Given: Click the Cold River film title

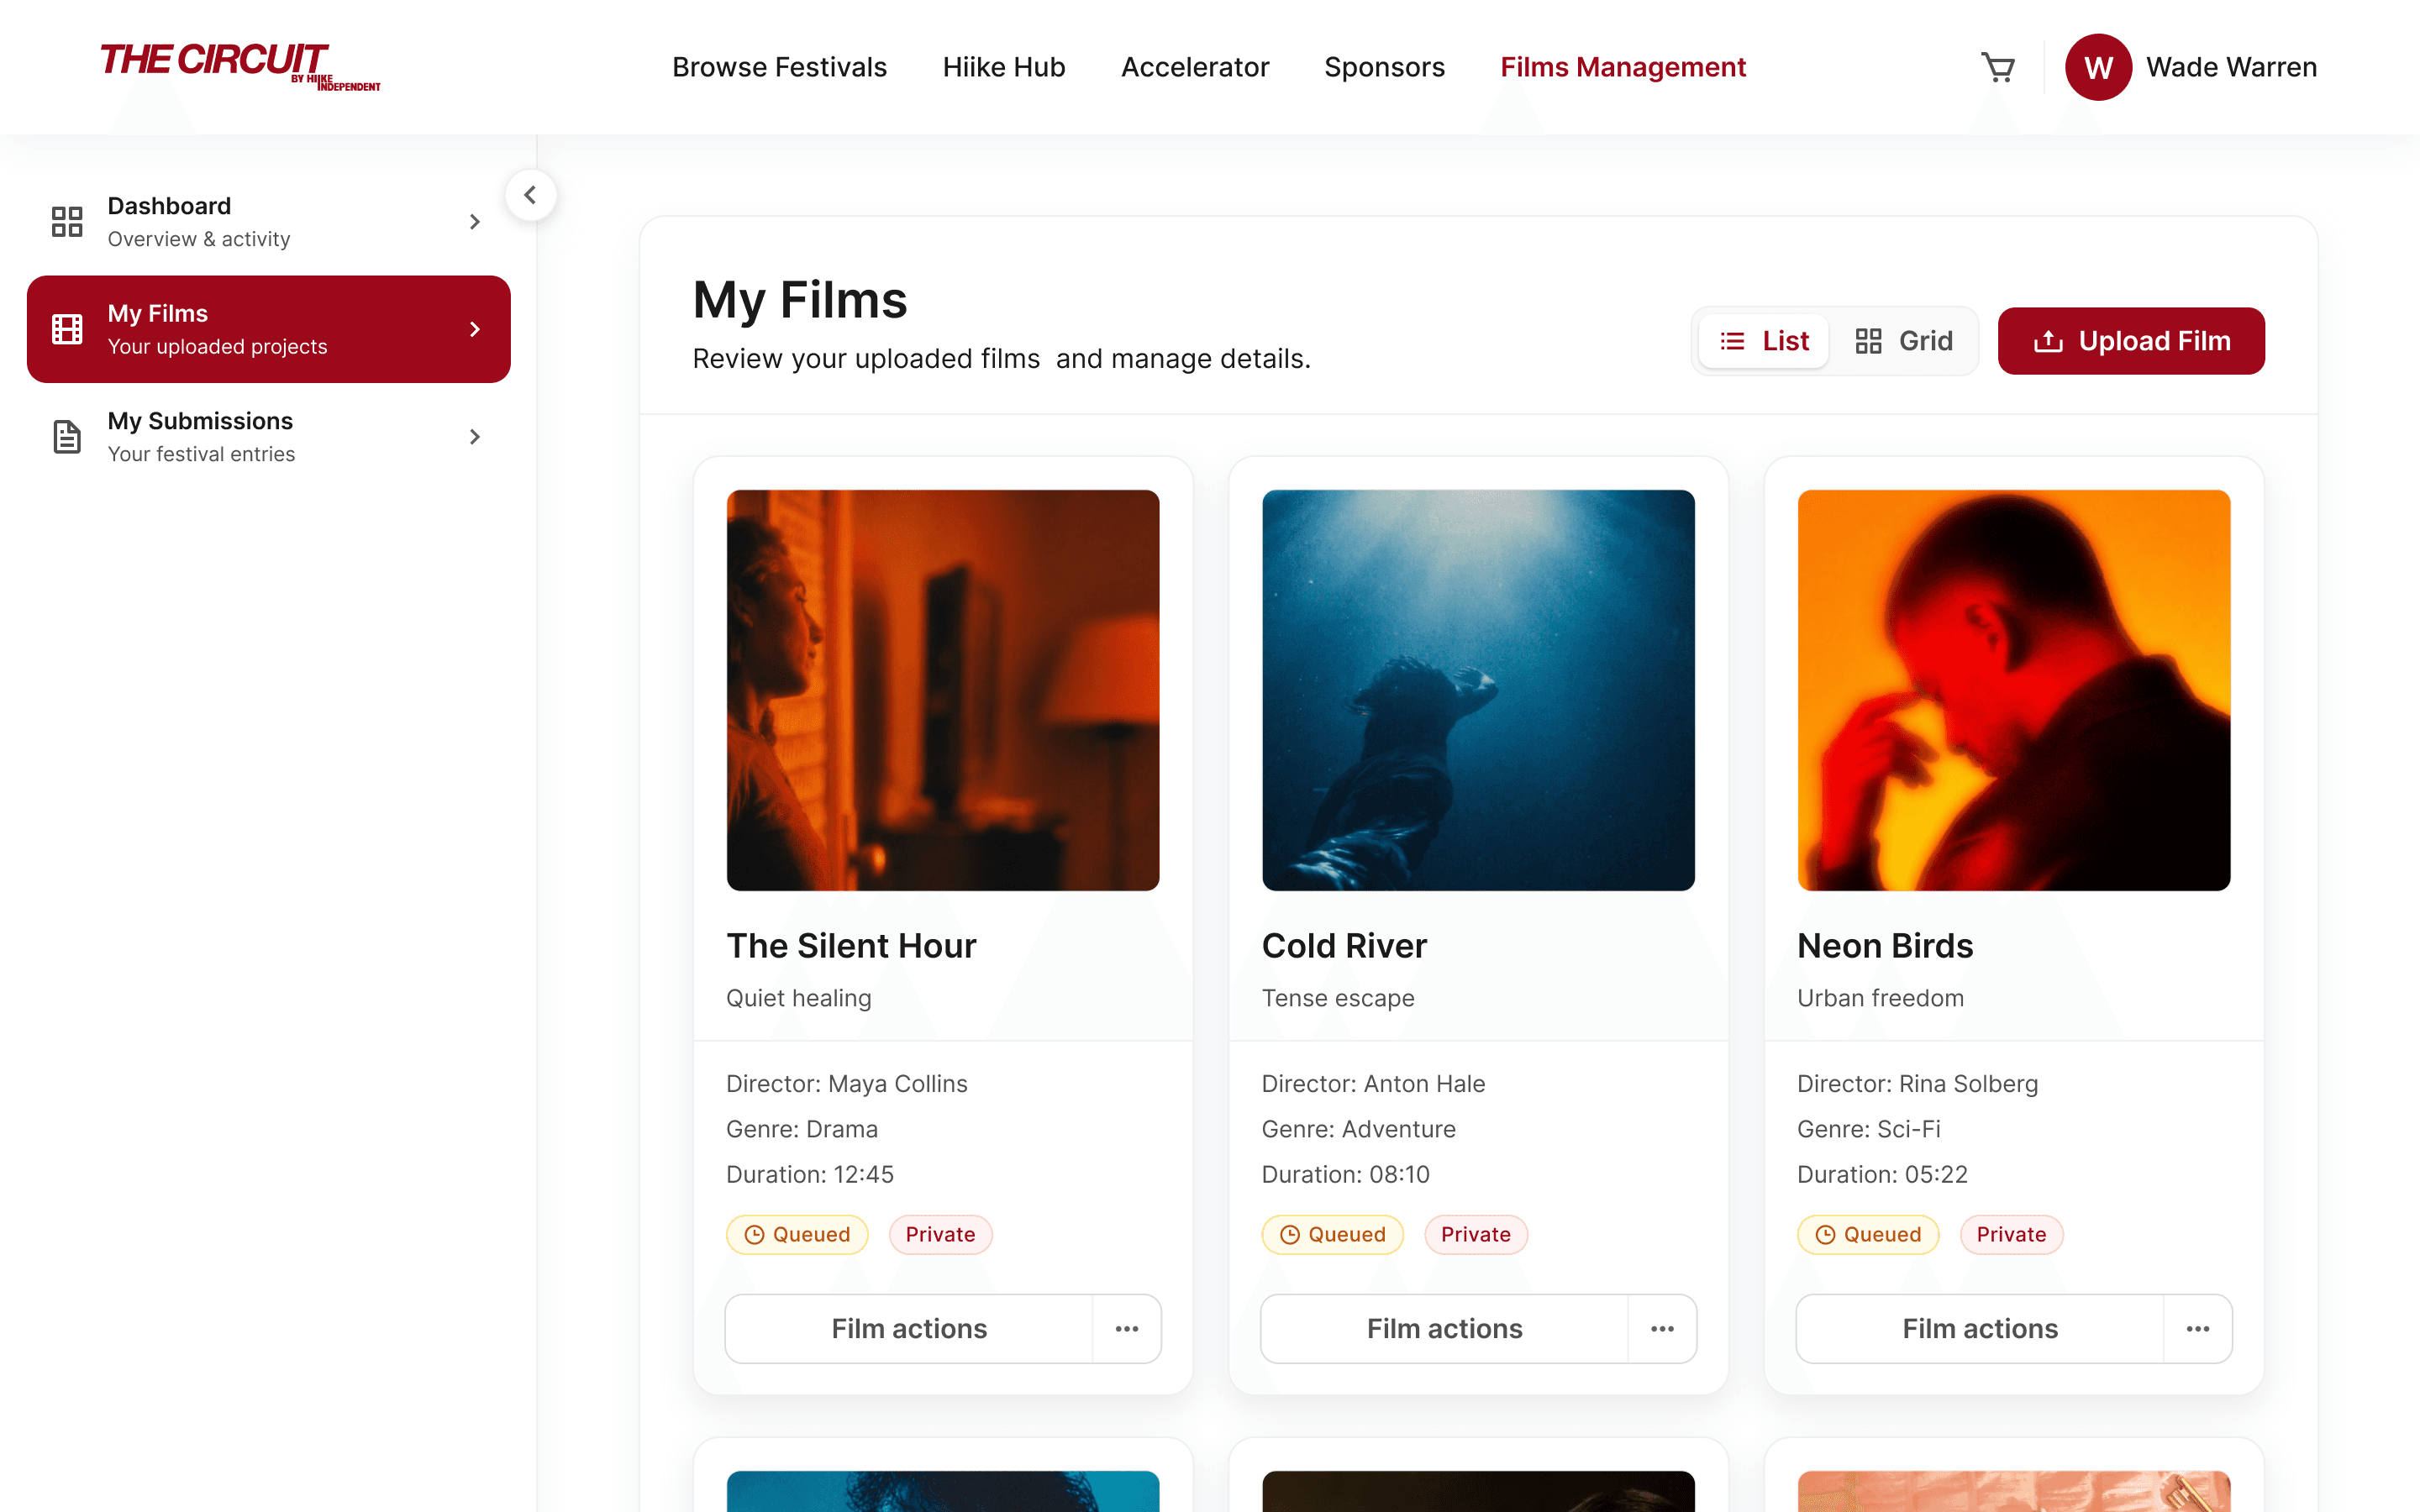Looking at the screenshot, I should pyautogui.click(x=1344, y=946).
